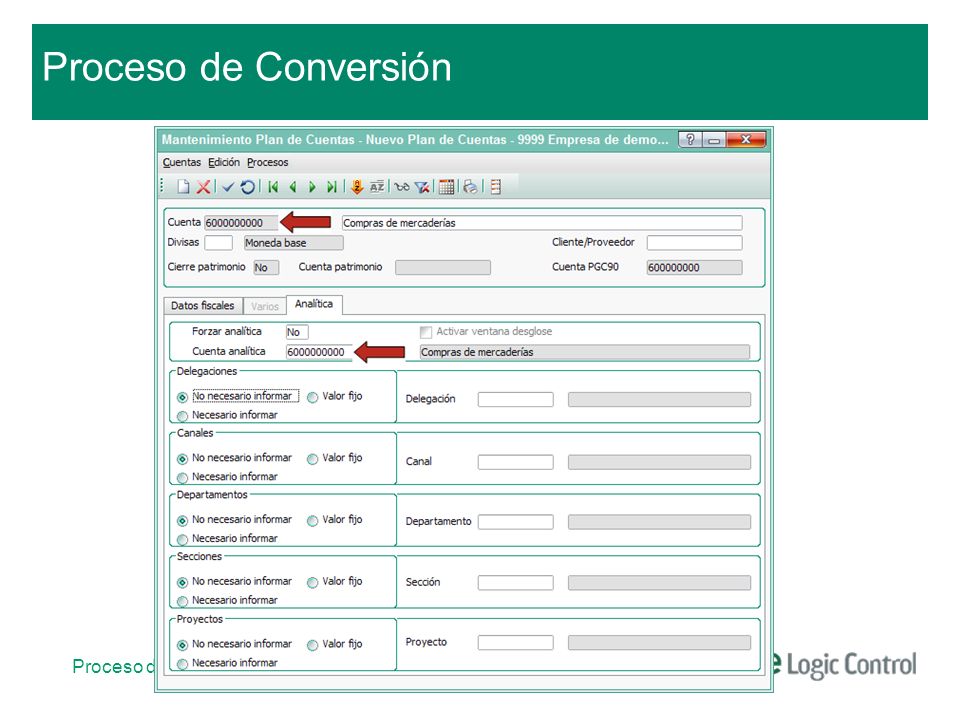Click the Divisas input field
960x720 pixels.
[x=219, y=242]
